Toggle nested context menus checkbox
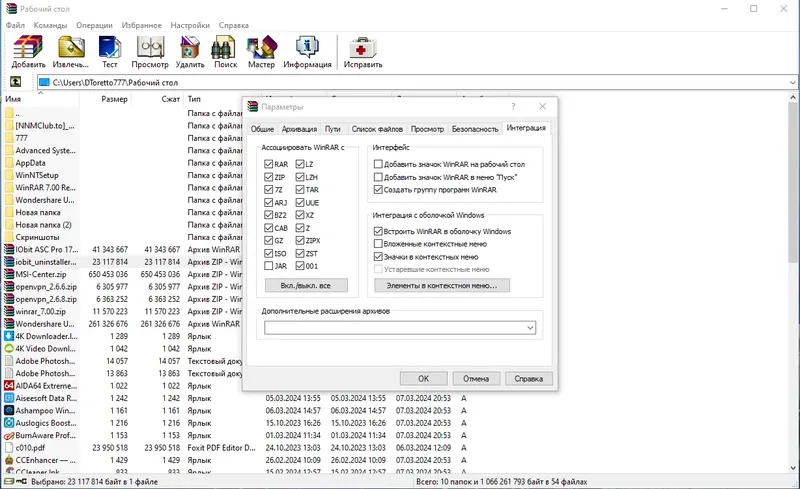This screenshot has height=489, width=800. pos(378,243)
